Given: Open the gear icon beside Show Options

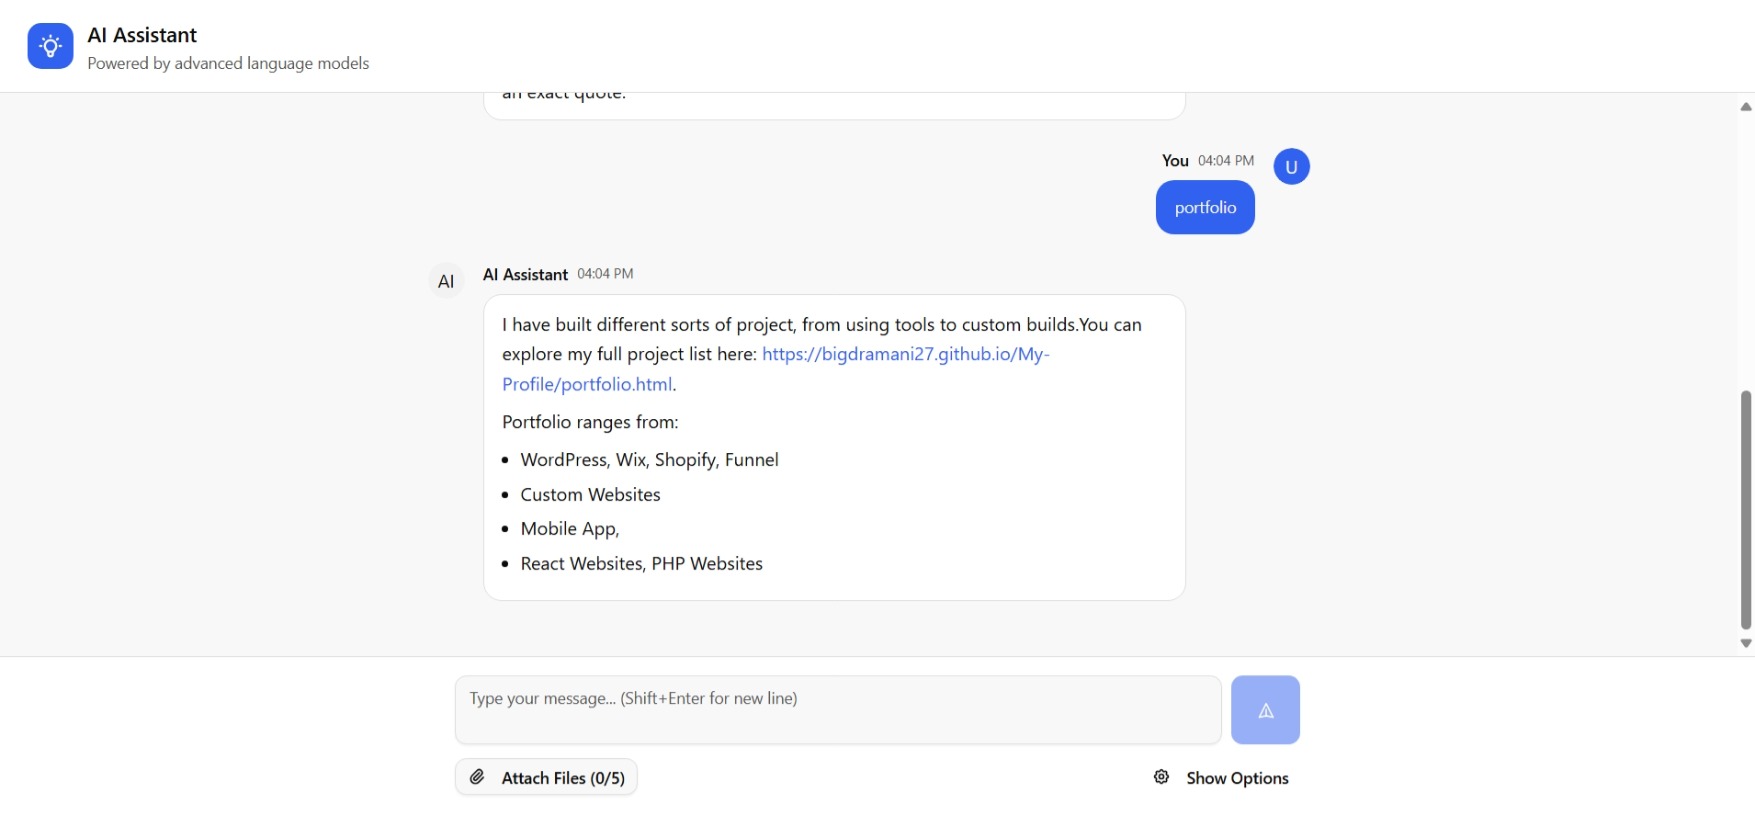Looking at the screenshot, I should (1161, 777).
